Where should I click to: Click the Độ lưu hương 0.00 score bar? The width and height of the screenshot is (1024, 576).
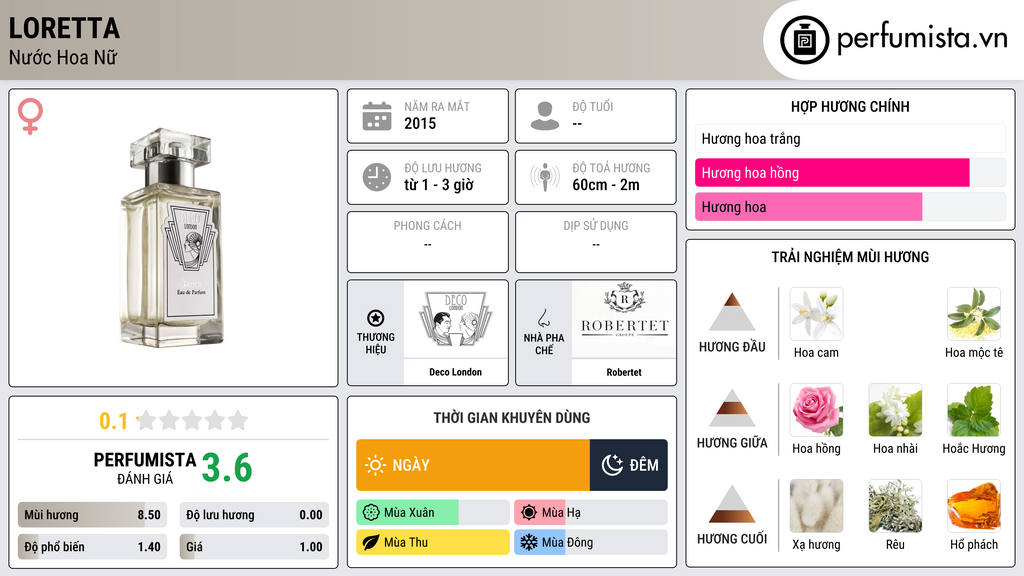click(x=254, y=515)
